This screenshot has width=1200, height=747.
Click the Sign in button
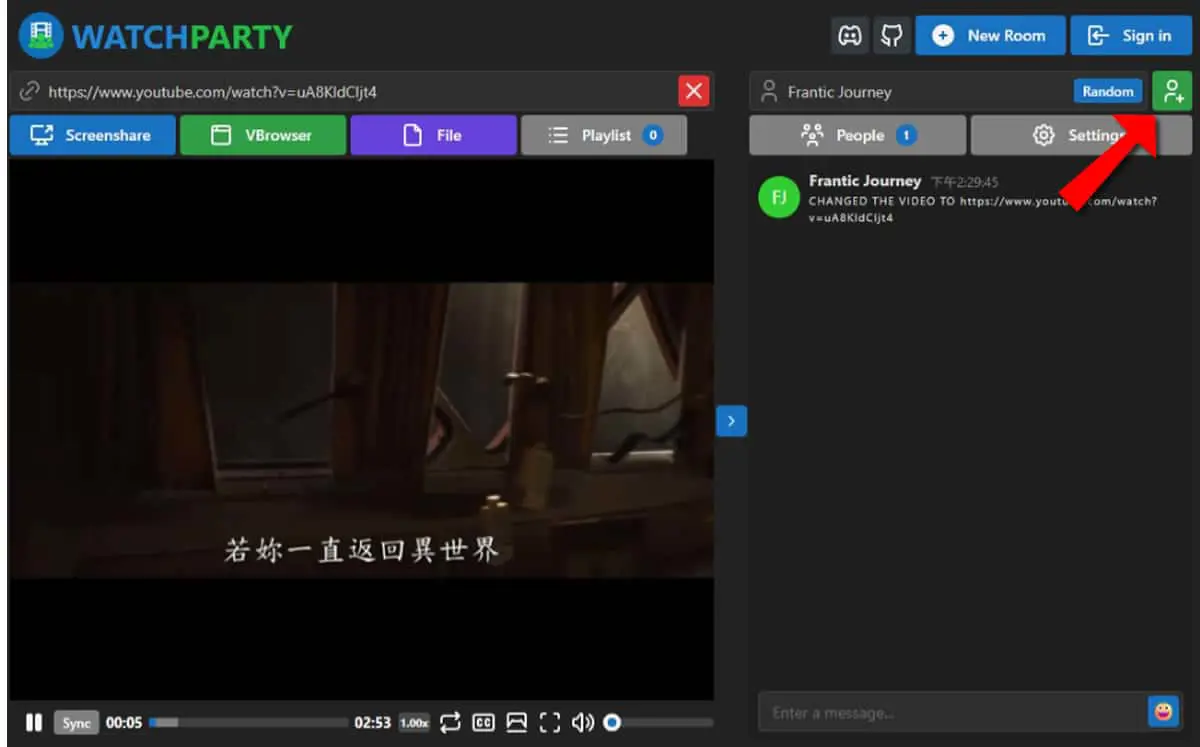pyautogui.click(x=1130, y=36)
